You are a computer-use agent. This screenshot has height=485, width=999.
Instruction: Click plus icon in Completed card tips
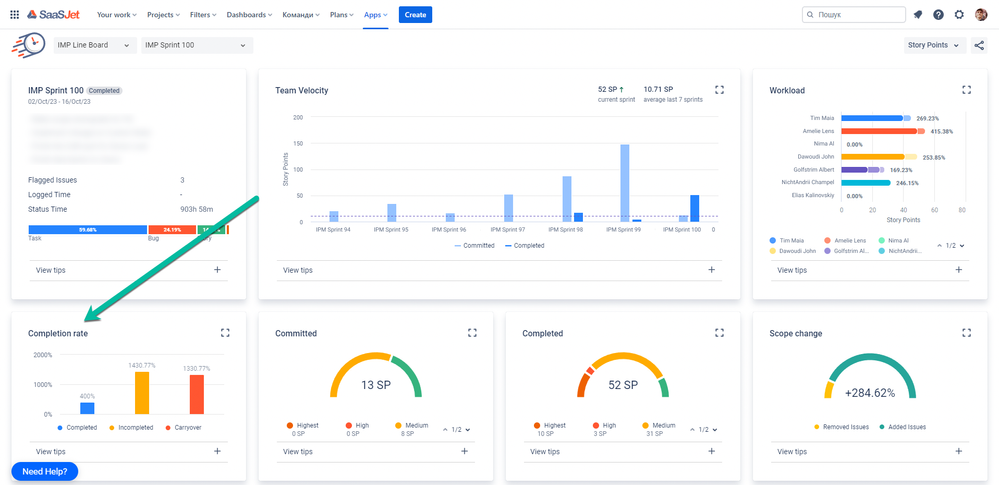click(712, 451)
